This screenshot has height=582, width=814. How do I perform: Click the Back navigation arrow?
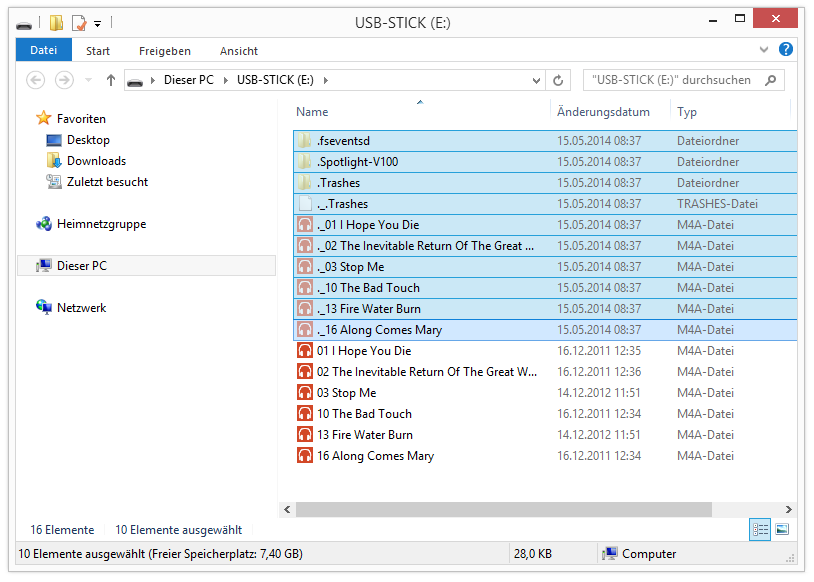click(36, 80)
